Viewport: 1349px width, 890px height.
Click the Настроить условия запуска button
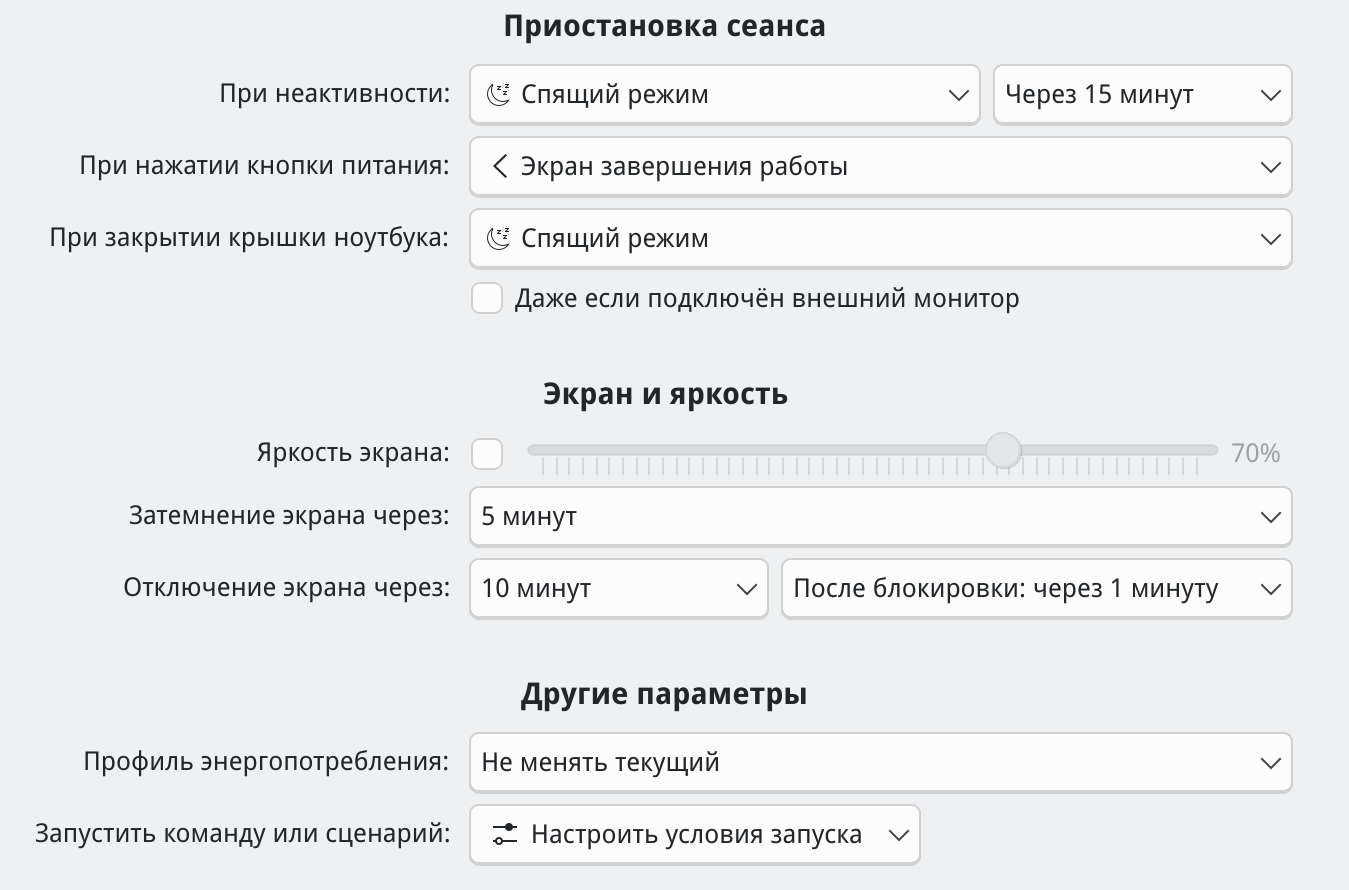coord(694,834)
